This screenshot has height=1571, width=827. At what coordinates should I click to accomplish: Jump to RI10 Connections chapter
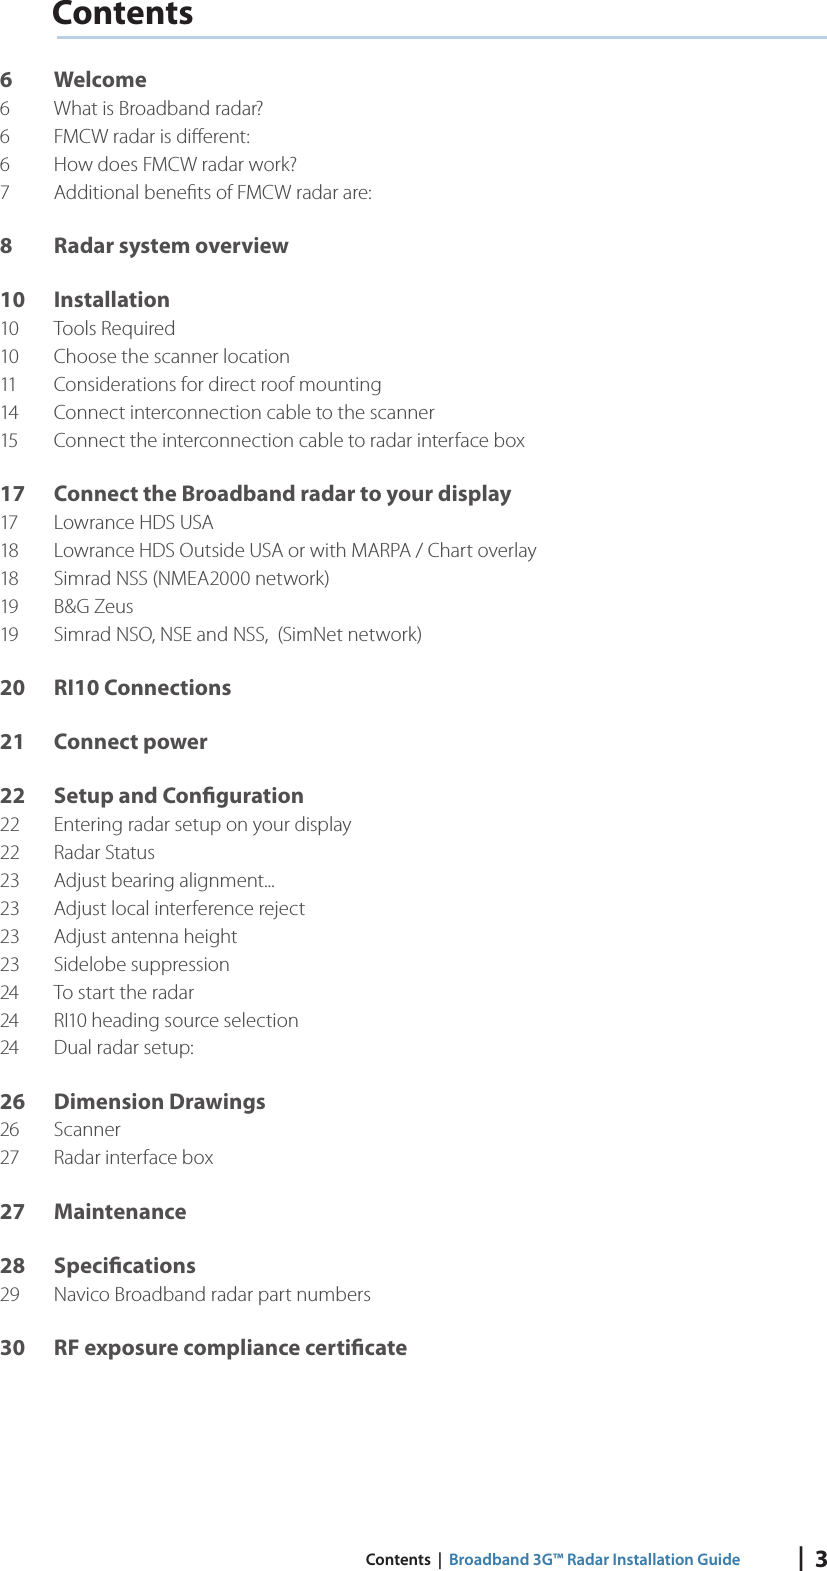coord(142,688)
